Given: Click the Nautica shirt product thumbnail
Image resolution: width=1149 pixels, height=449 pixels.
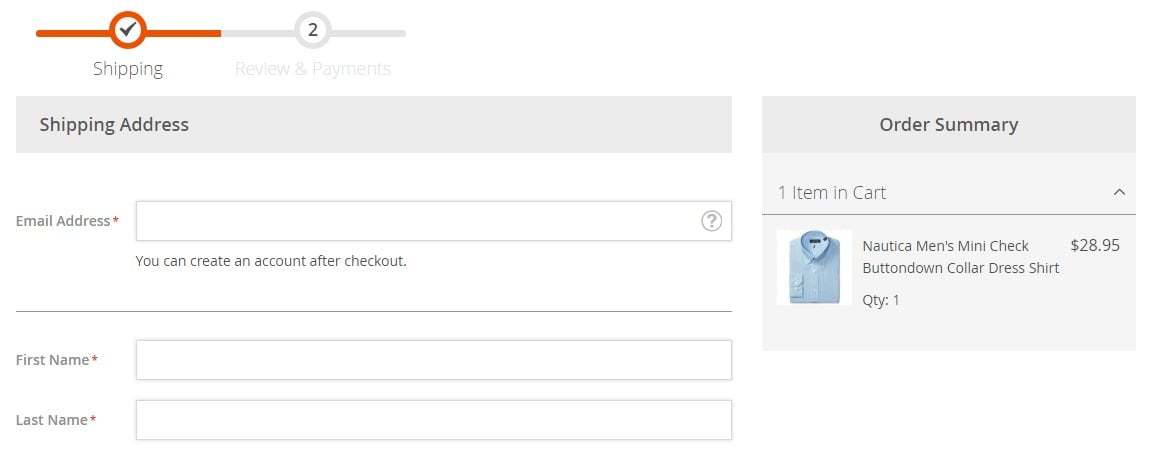Looking at the screenshot, I should point(814,267).
